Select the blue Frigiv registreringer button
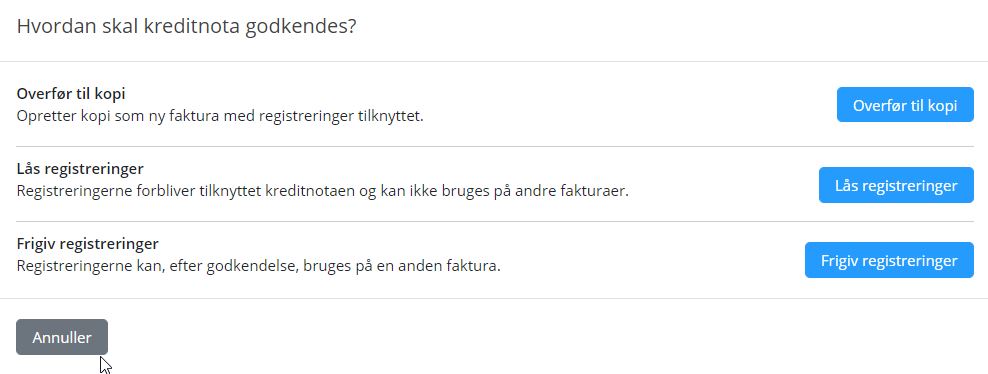The width and height of the screenshot is (988, 374). pos(889,260)
